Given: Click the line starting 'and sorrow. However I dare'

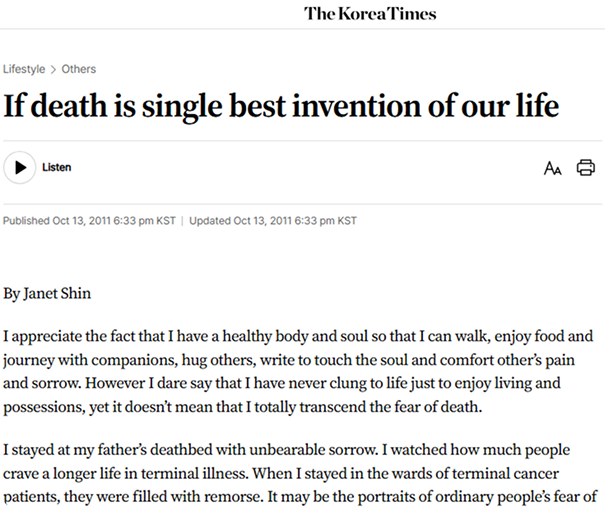Looking at the screenshot, I should [282, 383].
